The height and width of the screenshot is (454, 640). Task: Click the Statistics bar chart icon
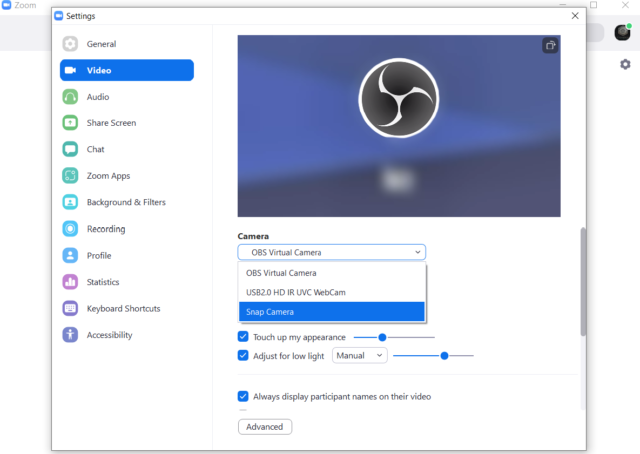[70, 282]
